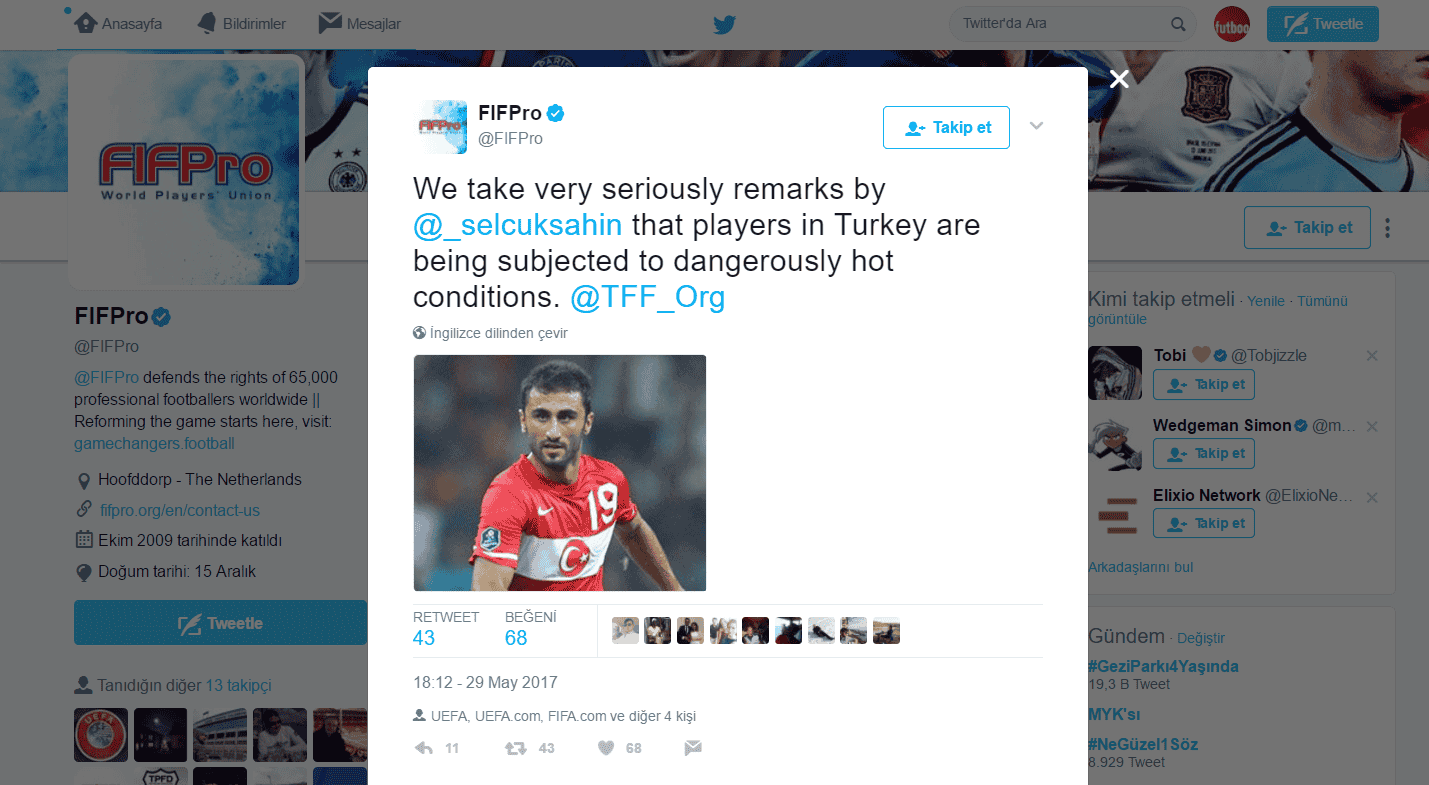
Task: Click the @_selcuksahin mention link
Action: pos(518,224)
